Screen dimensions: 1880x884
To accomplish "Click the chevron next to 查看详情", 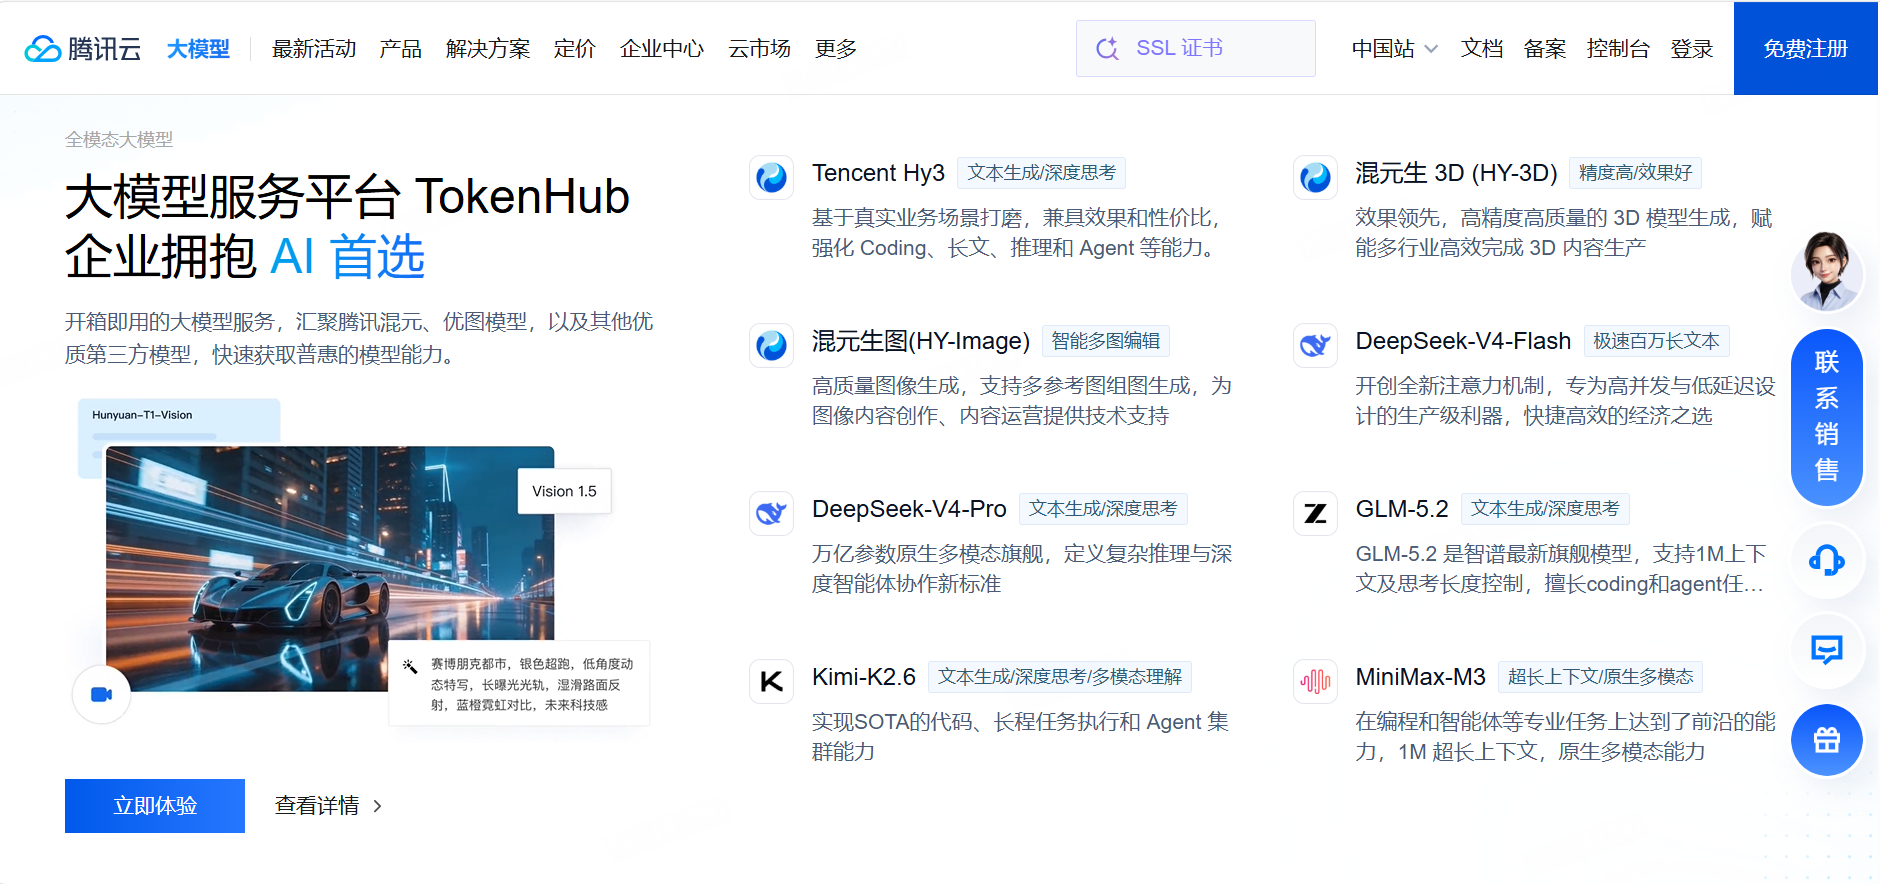I will pos(377,806).
